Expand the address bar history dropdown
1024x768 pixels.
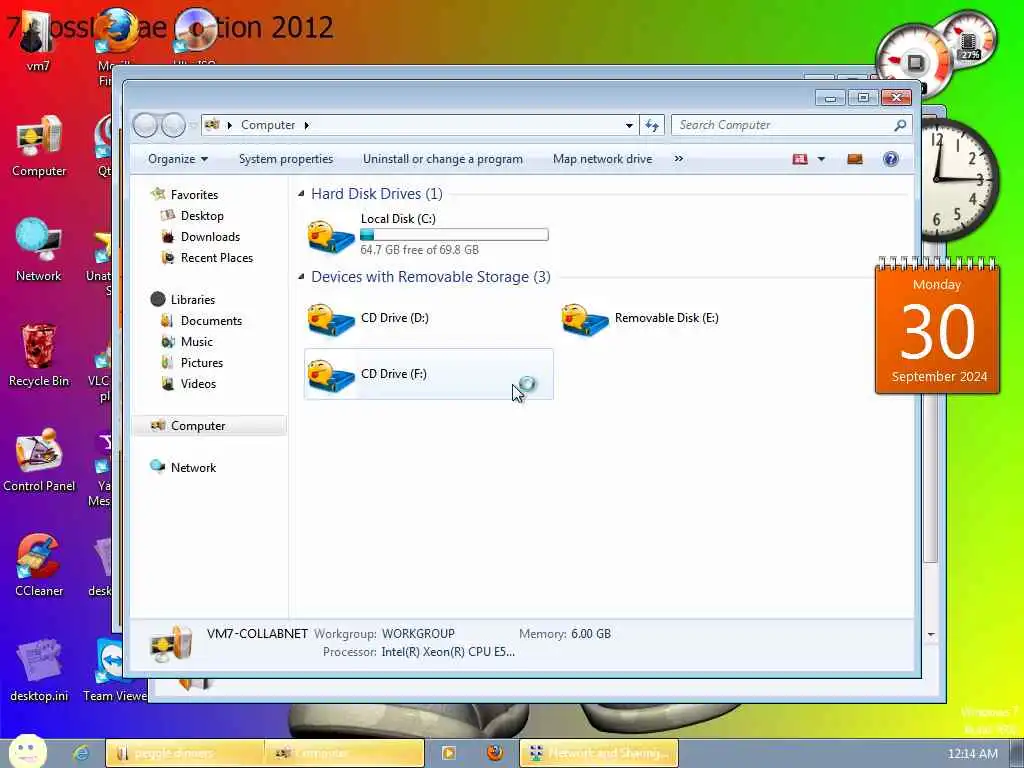click(x=629, y=125)
